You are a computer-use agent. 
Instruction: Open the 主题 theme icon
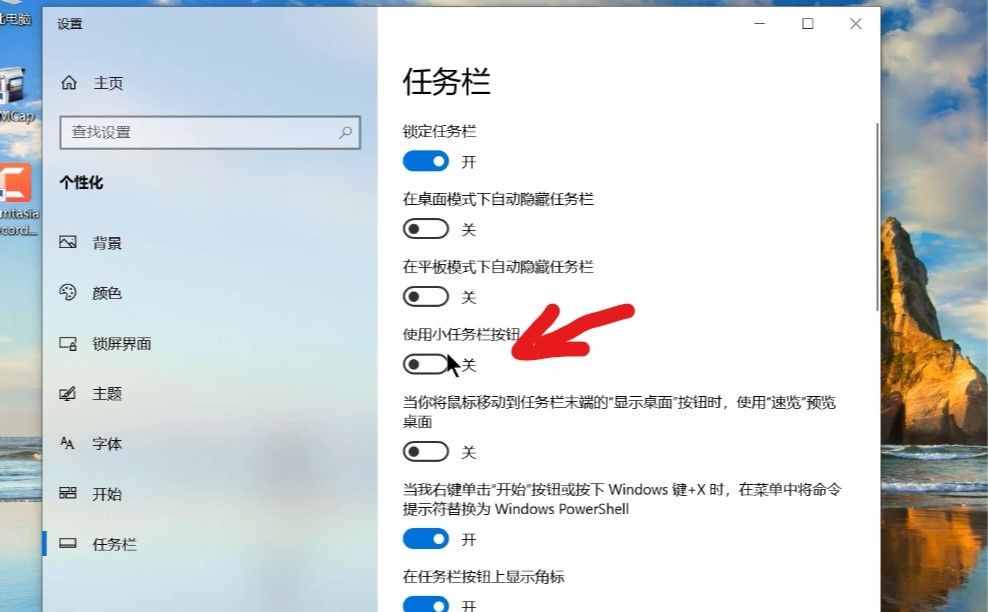coord(68,393)
